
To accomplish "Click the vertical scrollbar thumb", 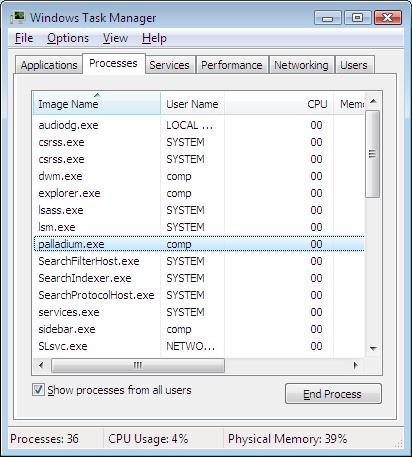I will pyautogui.click(x=373, y=154).
